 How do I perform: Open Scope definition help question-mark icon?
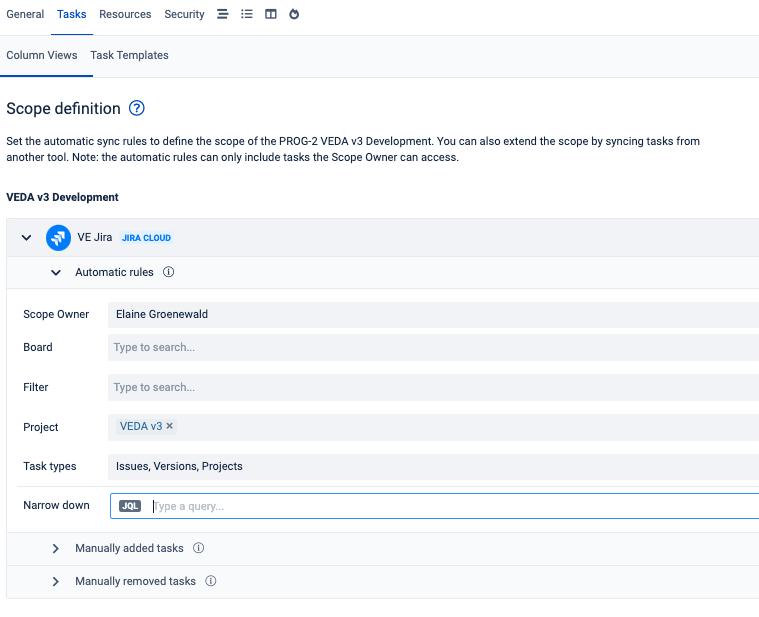[x=137, y=108]
